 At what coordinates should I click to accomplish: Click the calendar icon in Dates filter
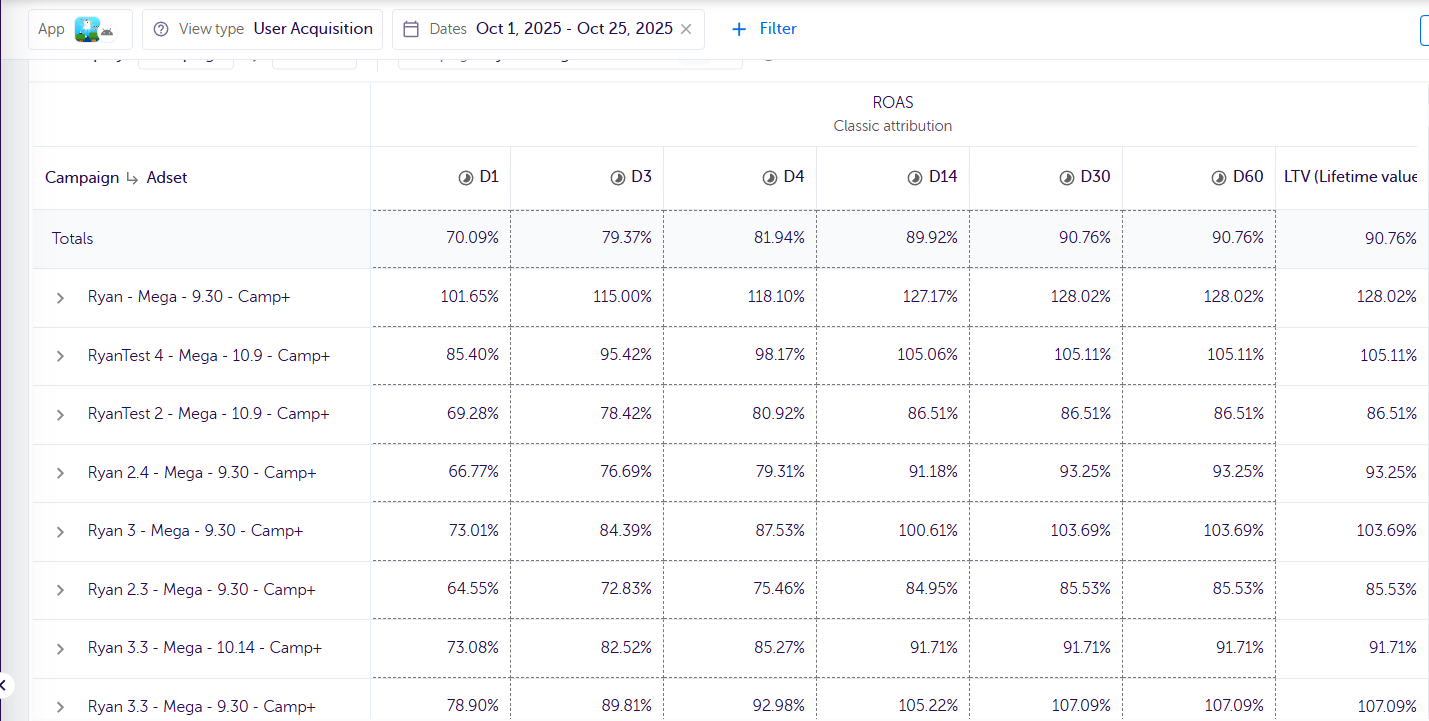[411, 29]
